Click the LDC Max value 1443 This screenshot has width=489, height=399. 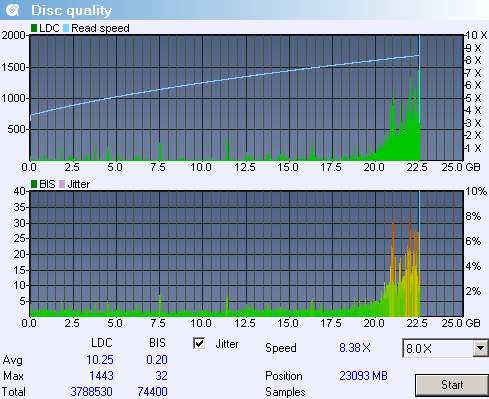tap(101, 376)
